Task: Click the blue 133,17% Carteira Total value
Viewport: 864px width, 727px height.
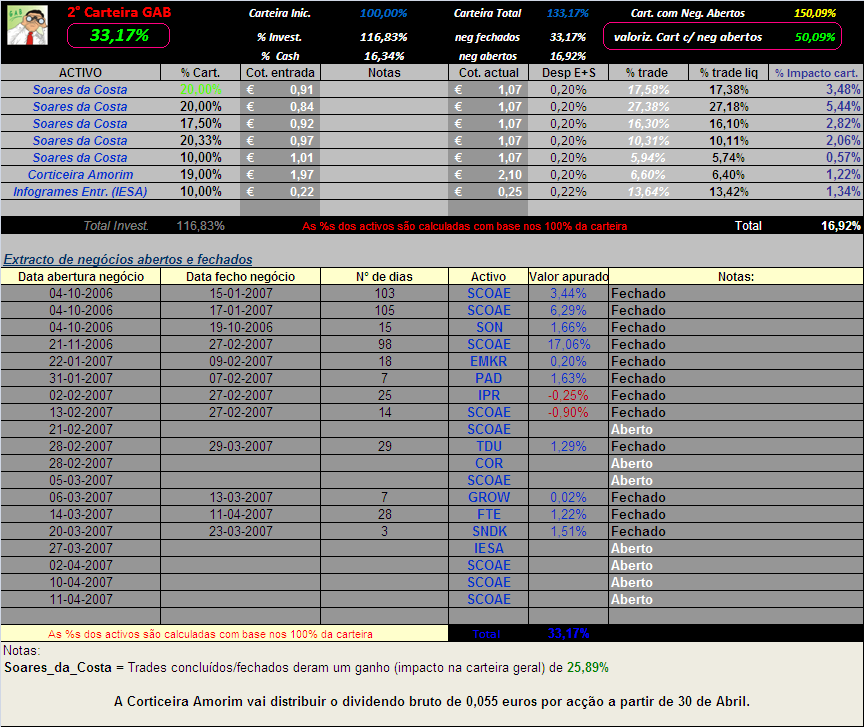Action: [568, 13]
